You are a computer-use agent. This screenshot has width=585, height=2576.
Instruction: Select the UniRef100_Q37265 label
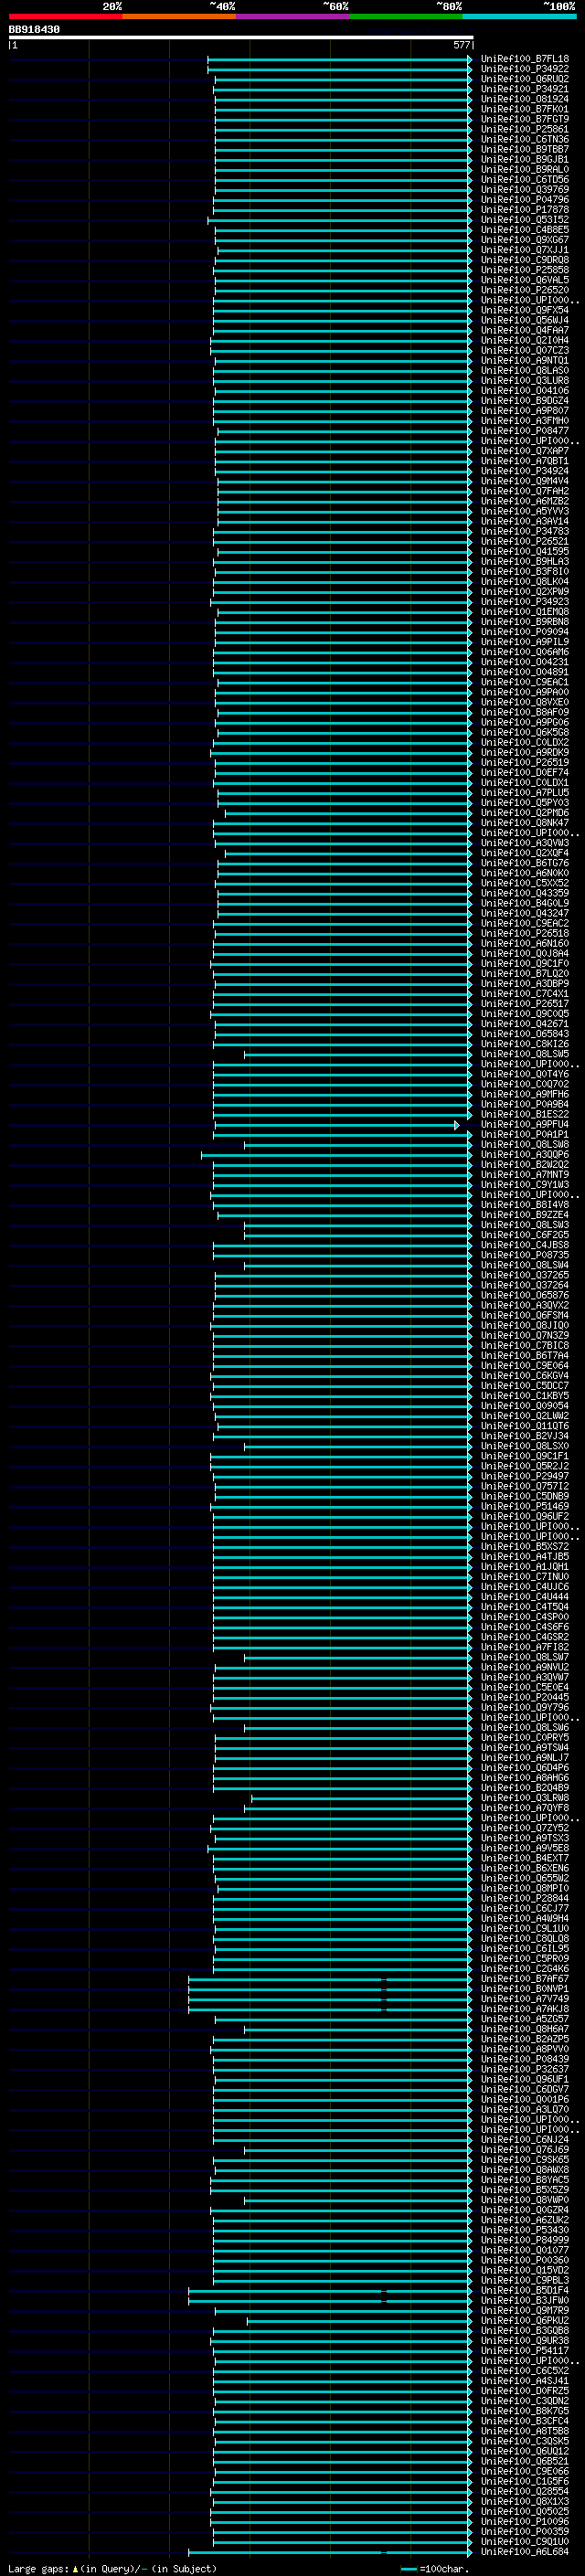pyautogui.click(x=524, y=1275)
